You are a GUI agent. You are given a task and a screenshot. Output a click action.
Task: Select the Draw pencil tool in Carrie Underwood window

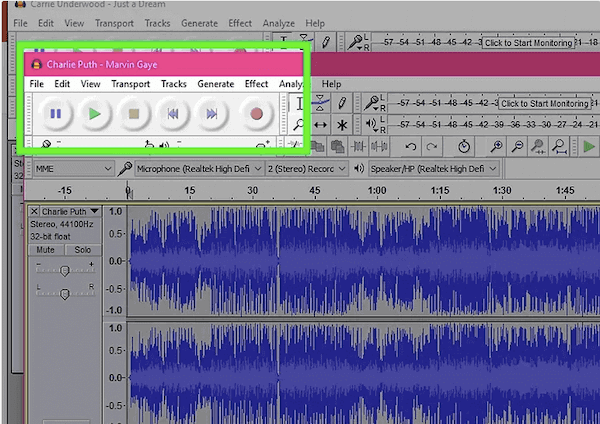point(326,42)
